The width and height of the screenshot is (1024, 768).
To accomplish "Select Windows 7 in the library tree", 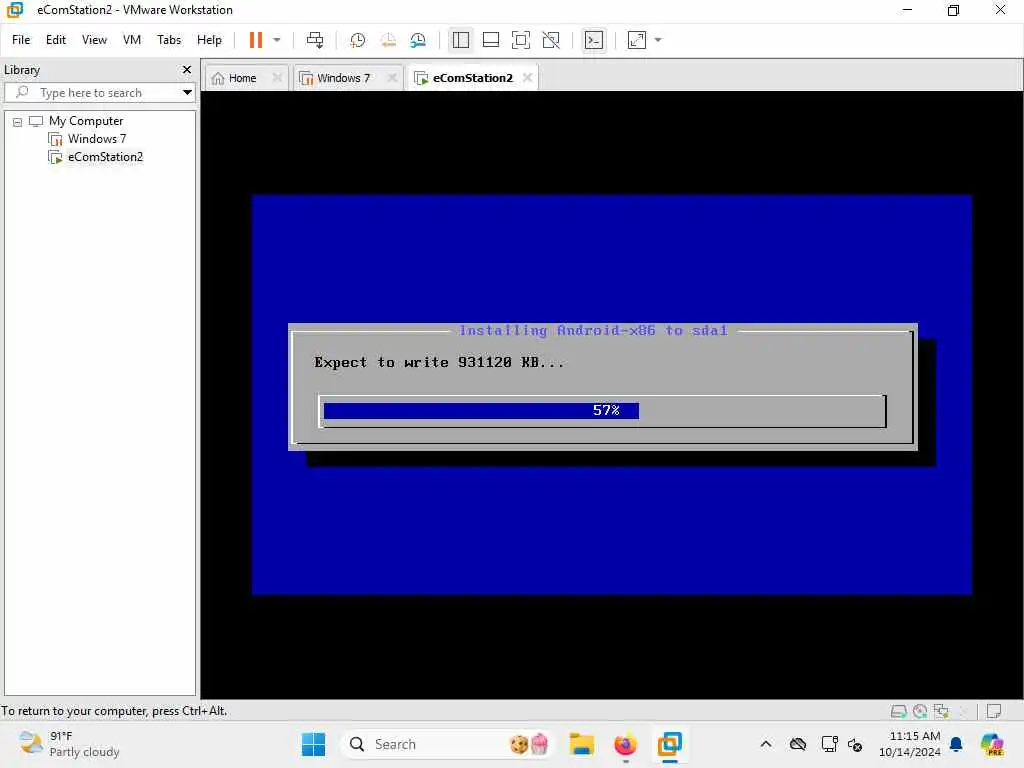I will pos(97,138).
